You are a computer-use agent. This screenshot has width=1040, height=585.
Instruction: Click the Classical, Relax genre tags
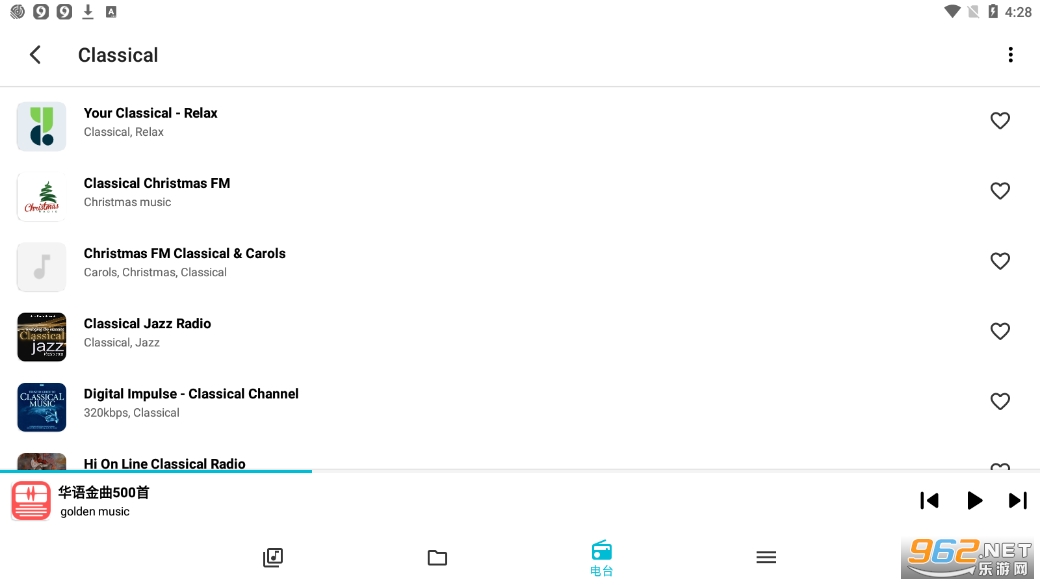[123, 132]
